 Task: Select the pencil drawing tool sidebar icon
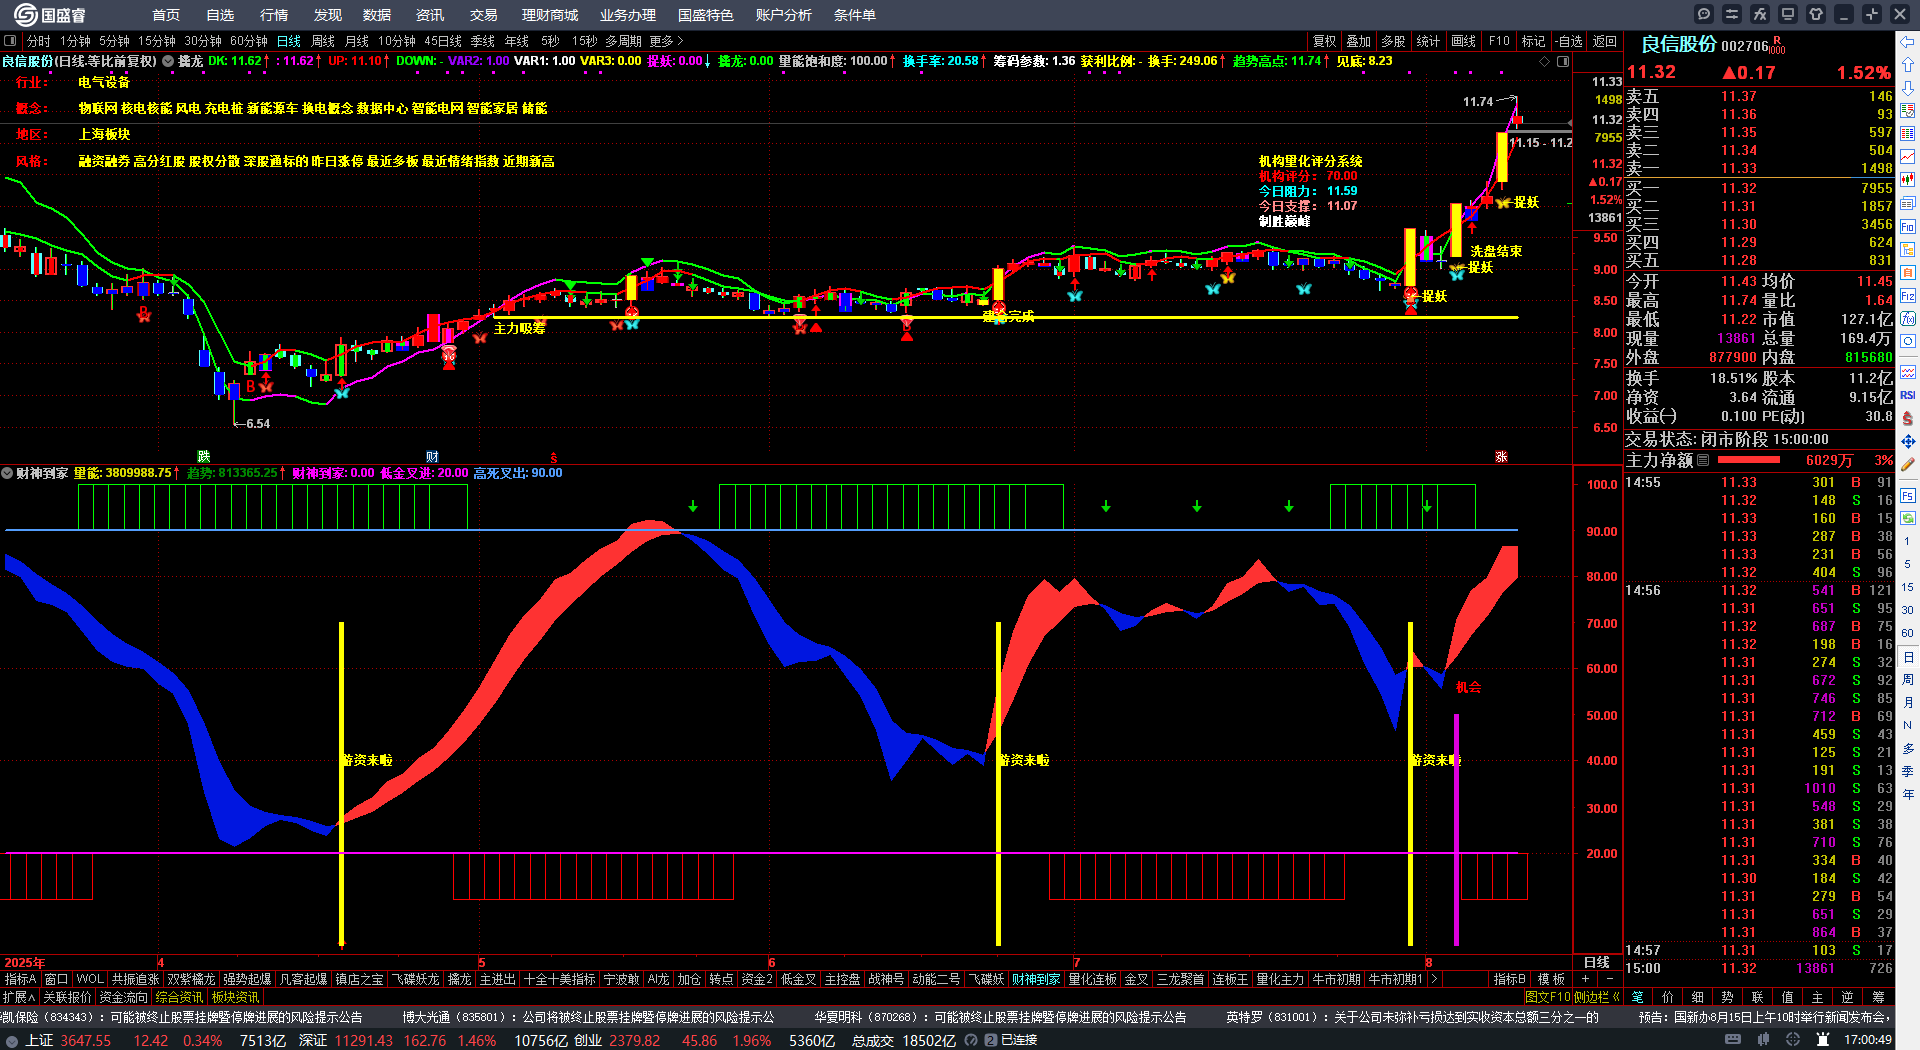1908,464
